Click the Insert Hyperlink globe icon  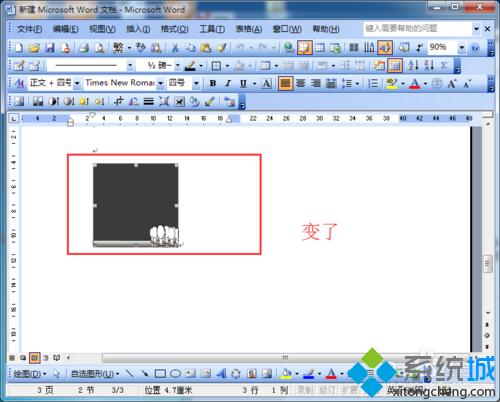coord(289,48)
